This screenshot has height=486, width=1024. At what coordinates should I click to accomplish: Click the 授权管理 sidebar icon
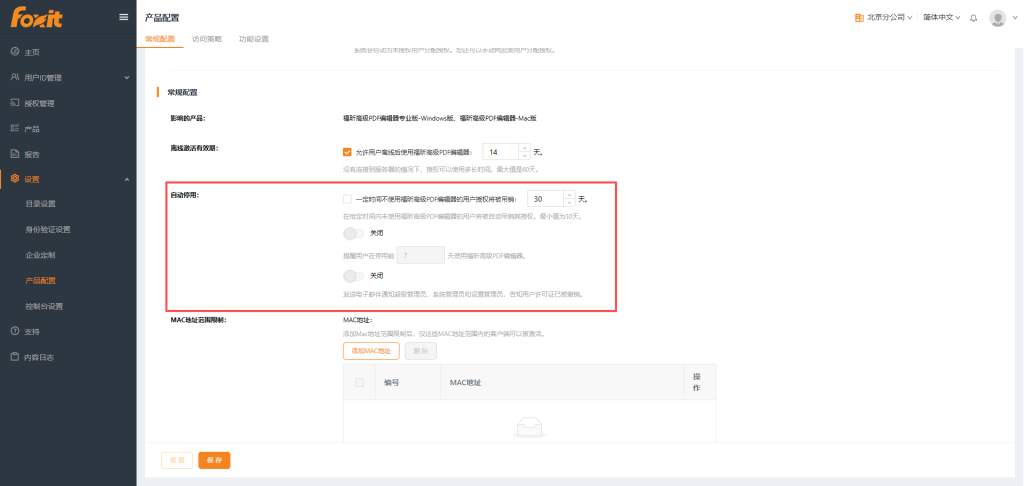[15, 103]
